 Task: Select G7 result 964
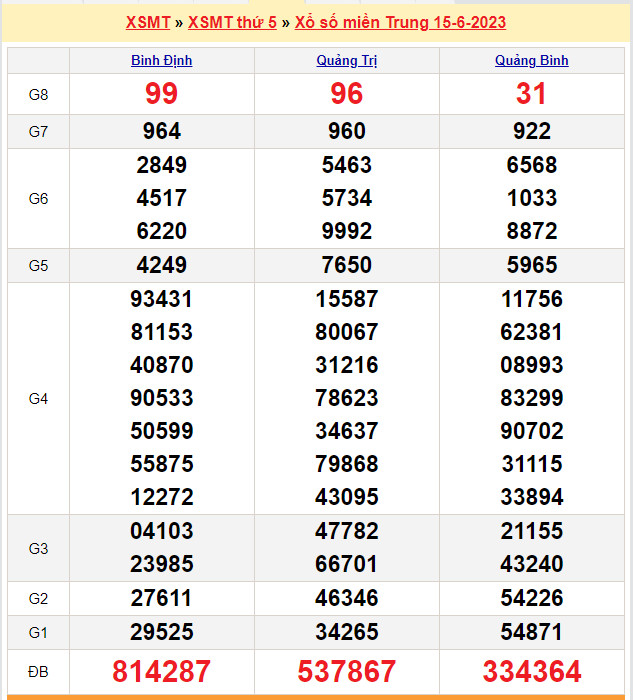[x=162, y=131]
